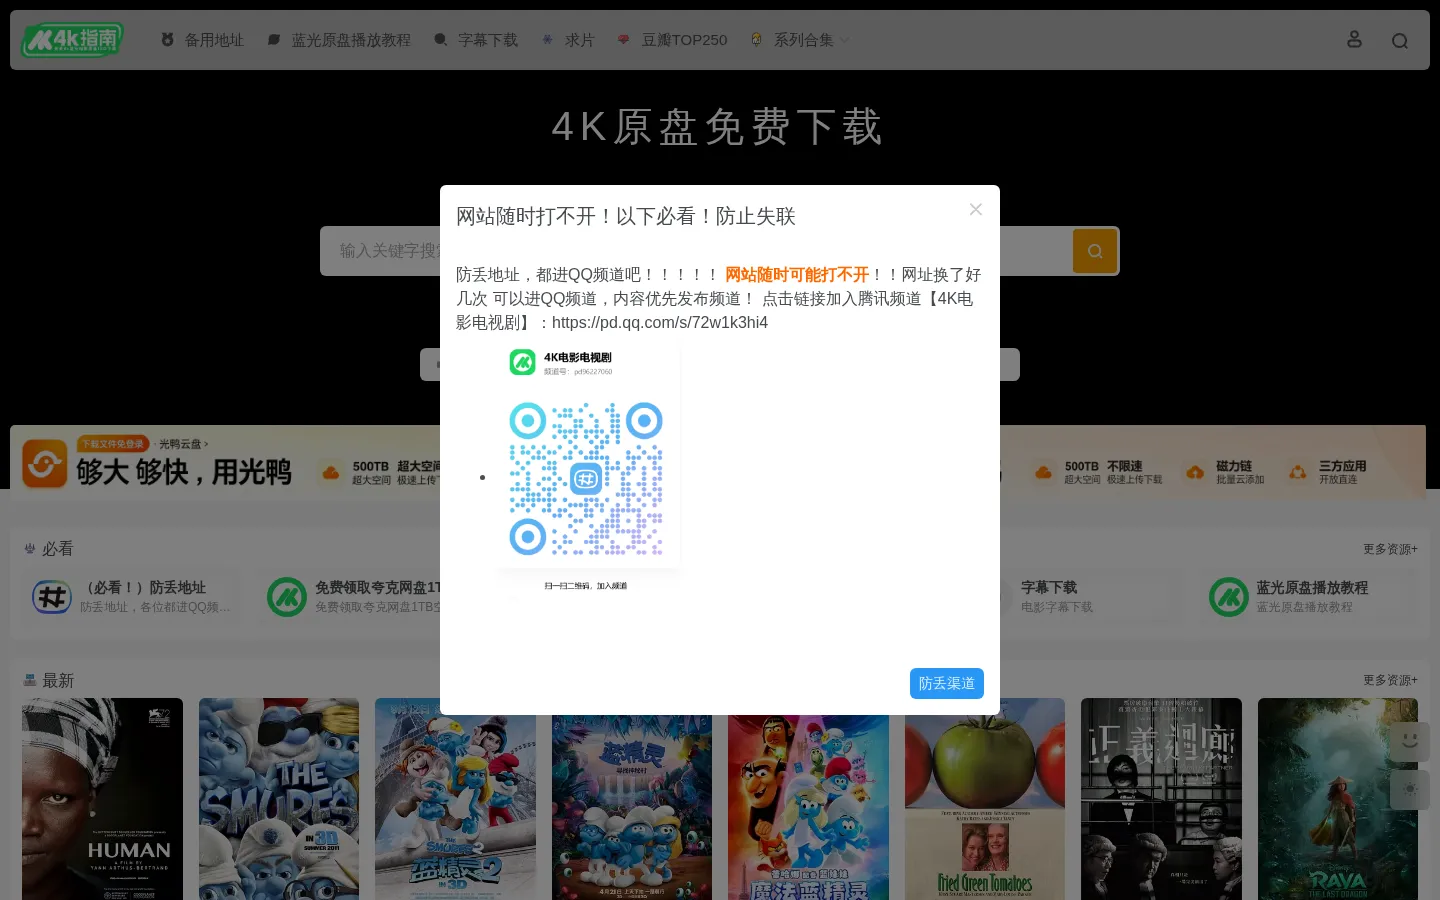Click the 必看 section heading
Image resolution: width=1440 pixels, height=900 pixels.
(58, 549)
